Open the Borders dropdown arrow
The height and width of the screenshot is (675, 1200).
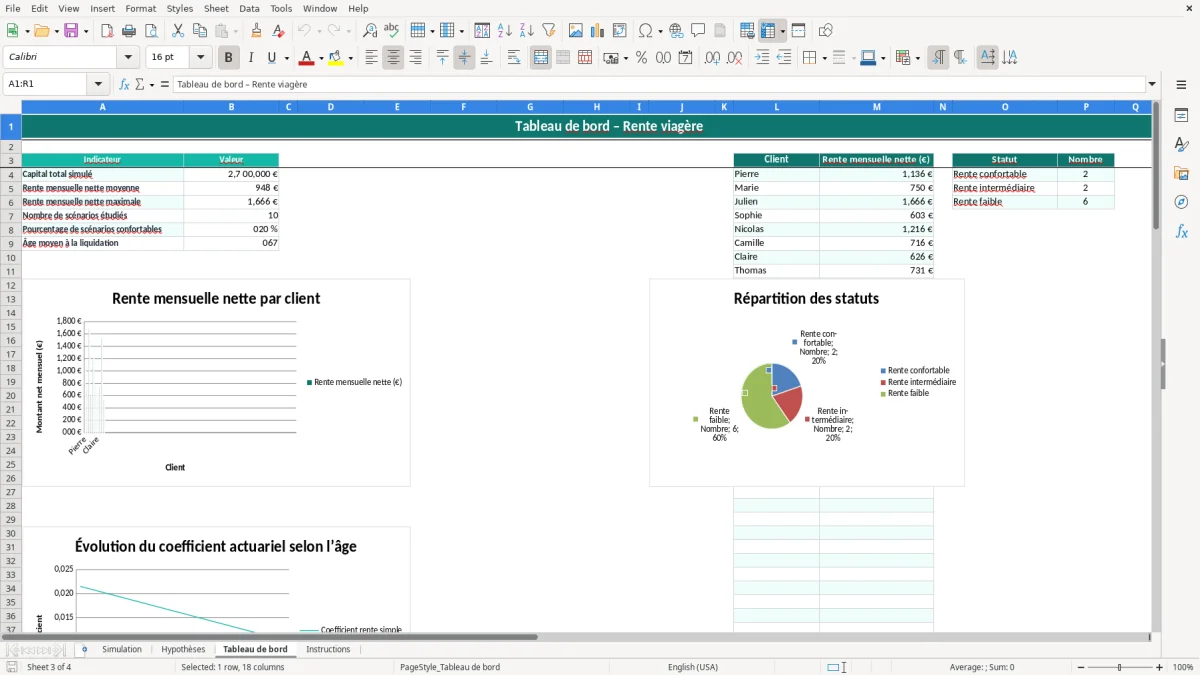(x=824, y=58)
